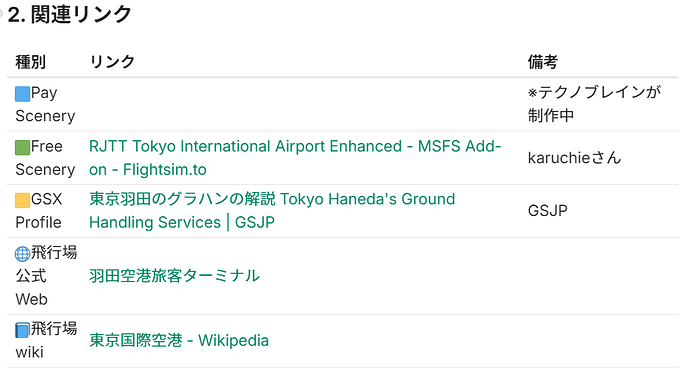Click the blue book icon beside 飛行場 wiki
This screenshot has width=690, height=373.
pos(22,330)
